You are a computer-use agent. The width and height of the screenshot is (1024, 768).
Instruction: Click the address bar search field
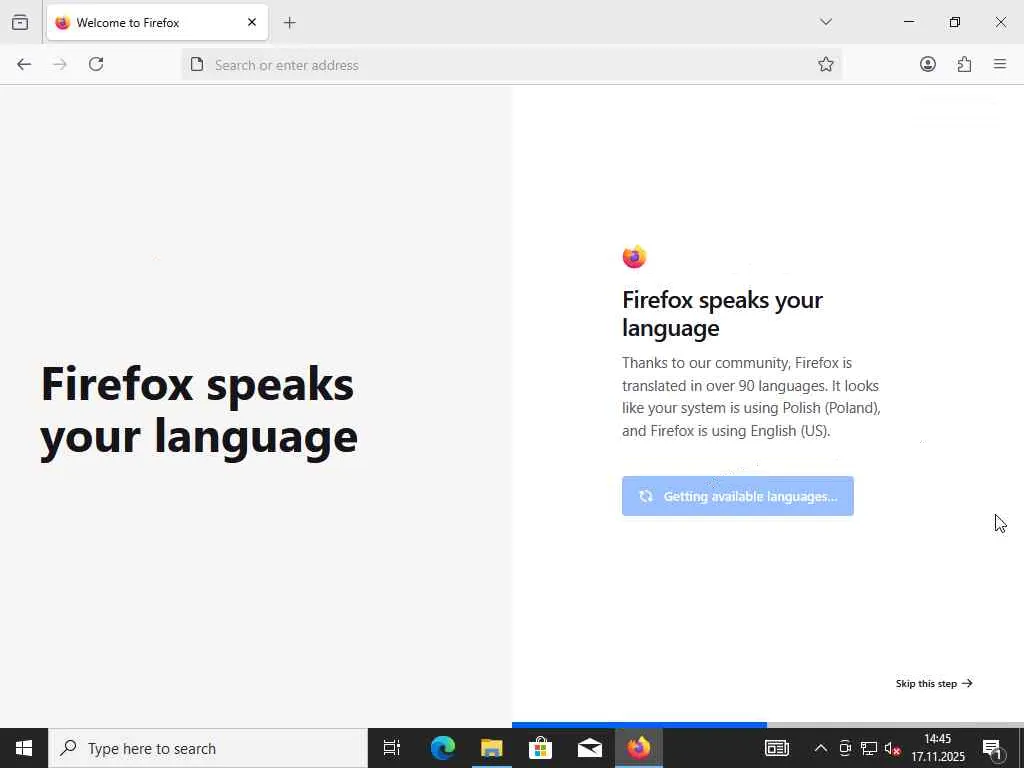pos(511,65)
